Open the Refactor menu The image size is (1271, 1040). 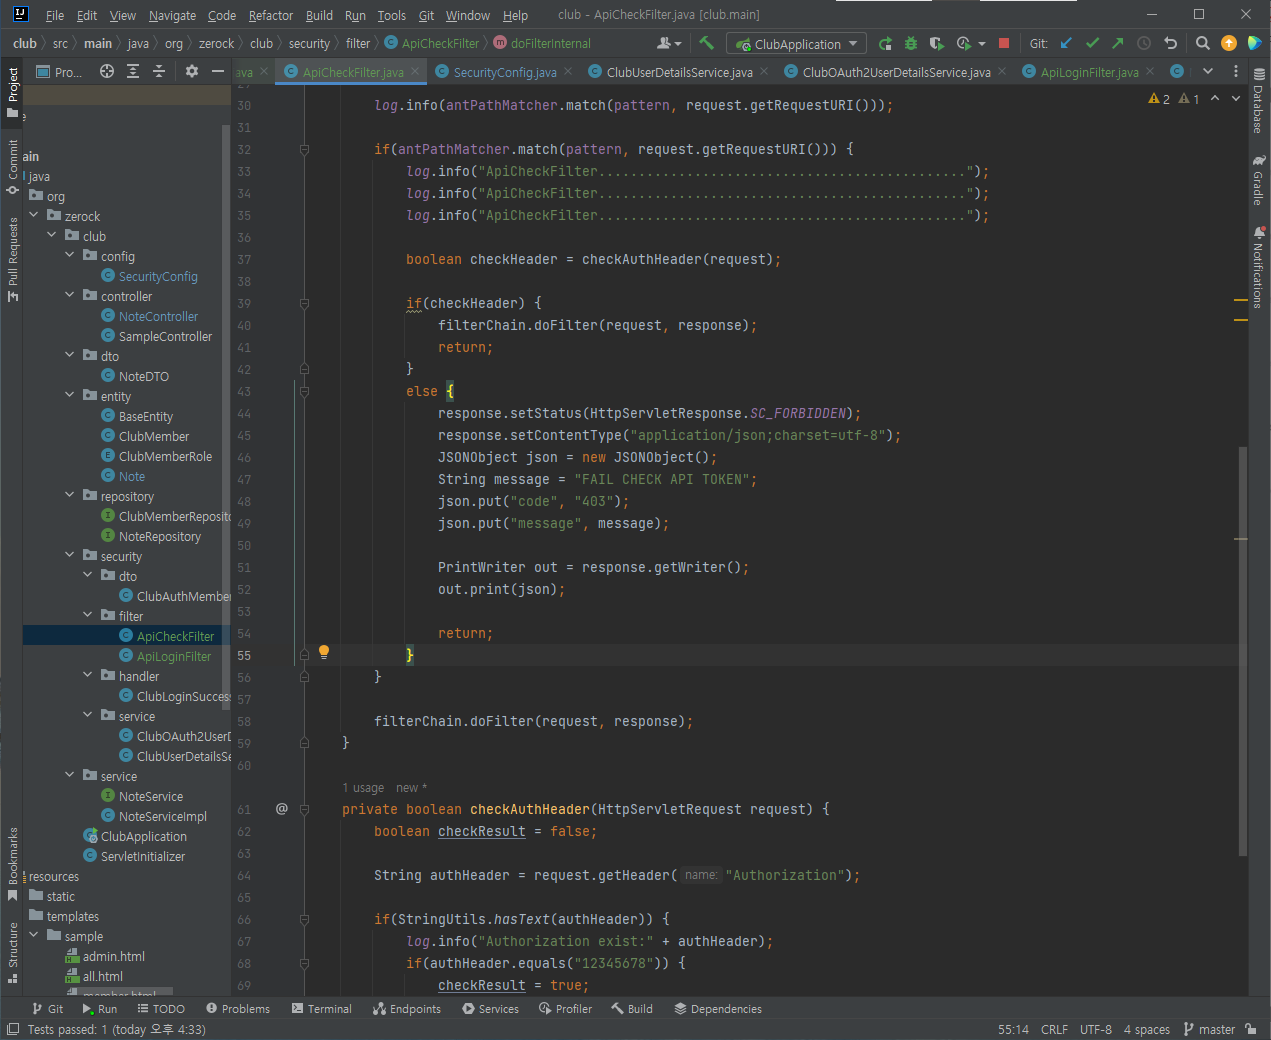coord(271,15)
